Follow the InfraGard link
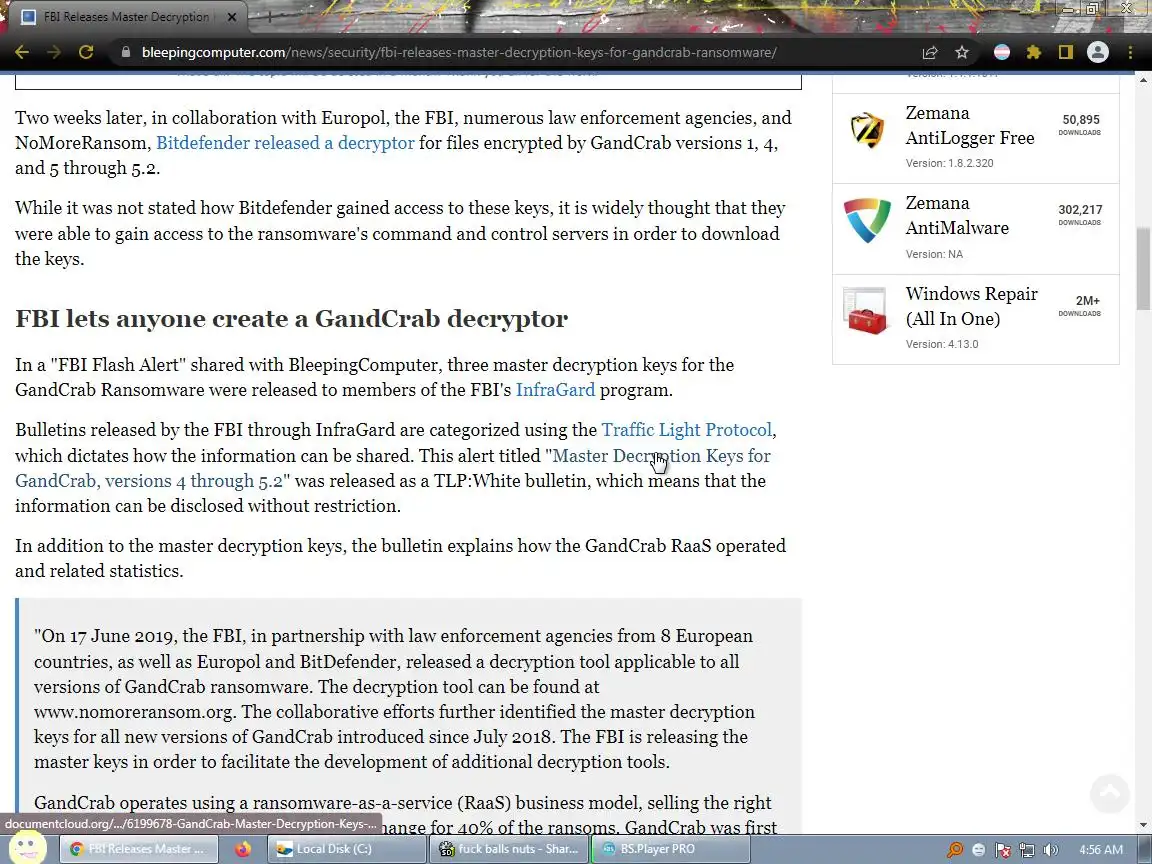This screenshot has width=1152, height=864. coord(555,389)
